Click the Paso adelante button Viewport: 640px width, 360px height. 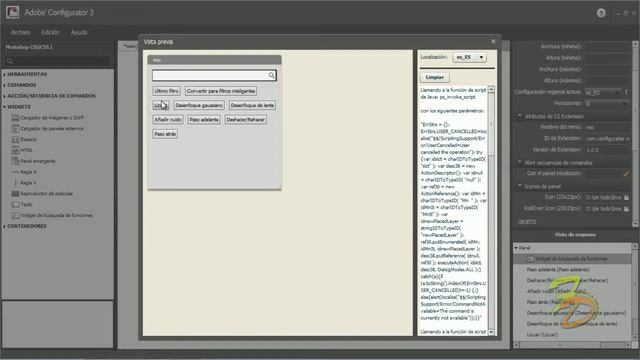point(204,120)
